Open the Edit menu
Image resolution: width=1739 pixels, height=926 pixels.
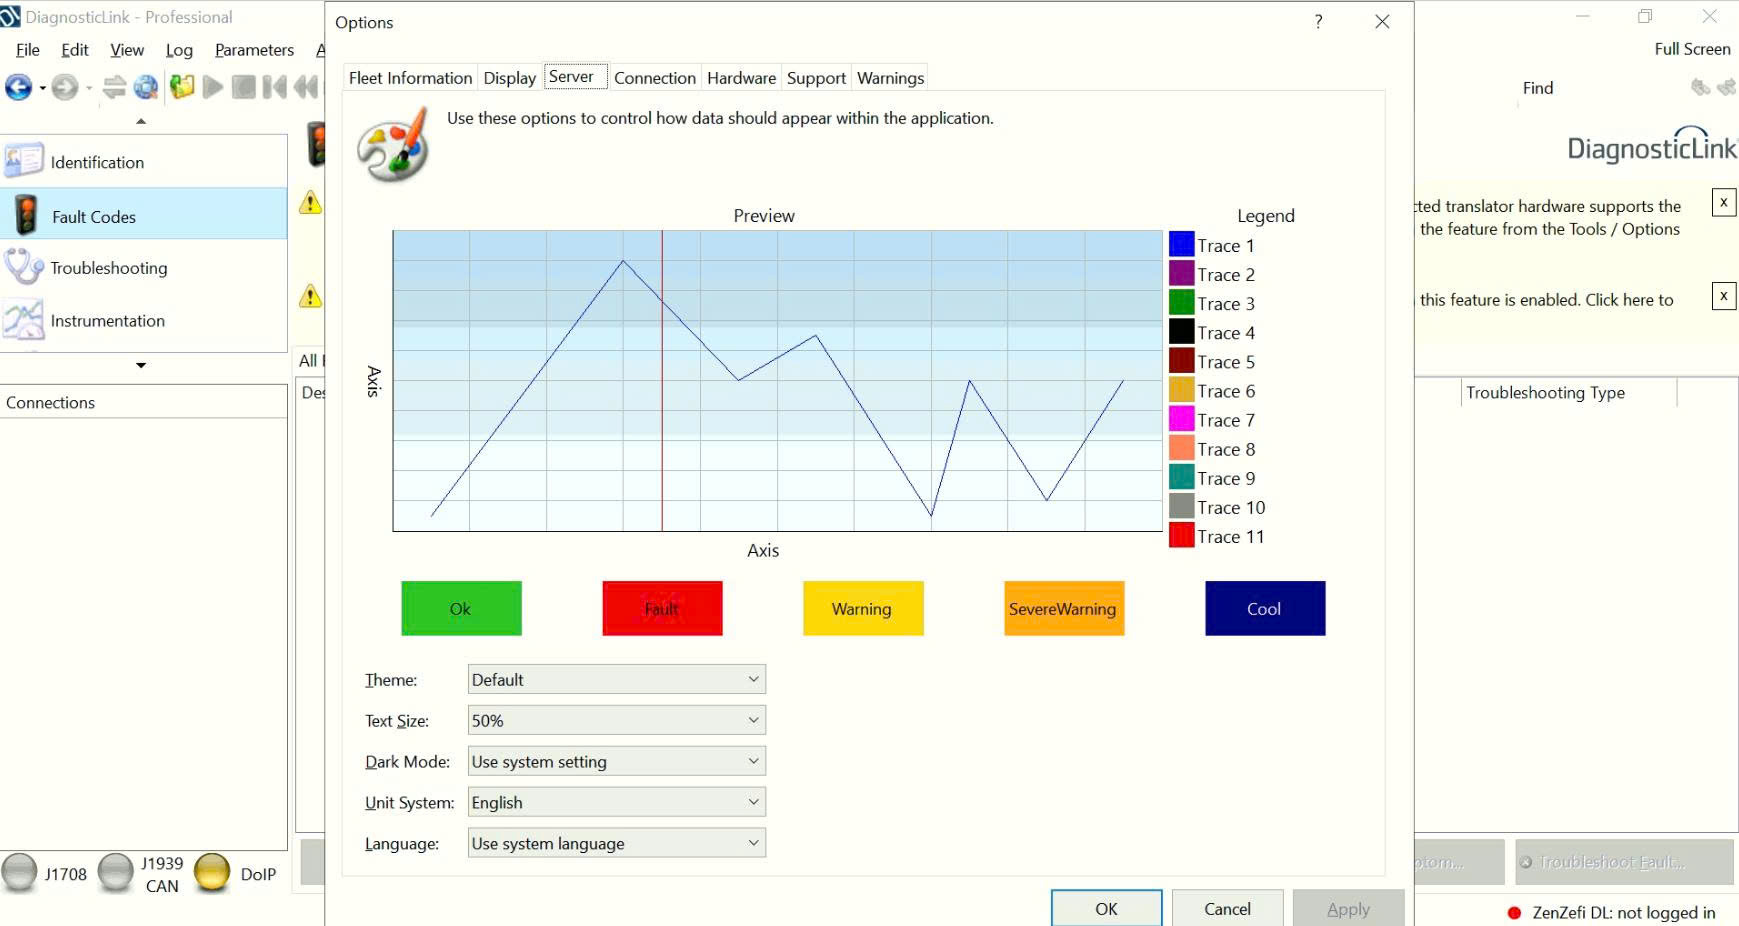(75, 50)
